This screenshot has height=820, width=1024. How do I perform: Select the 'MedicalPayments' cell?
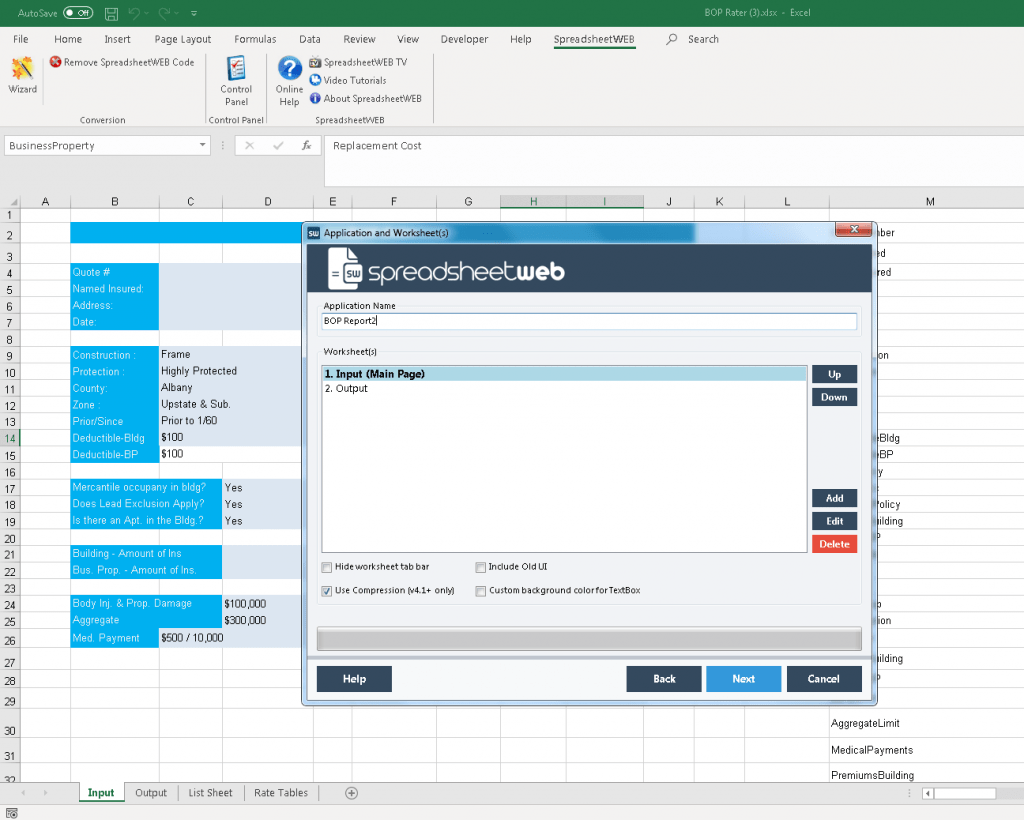point(927,750)
